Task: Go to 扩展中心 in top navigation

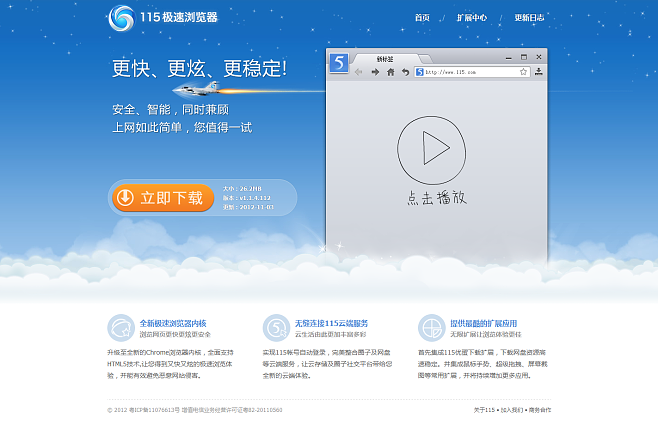Action: point(472,18)
